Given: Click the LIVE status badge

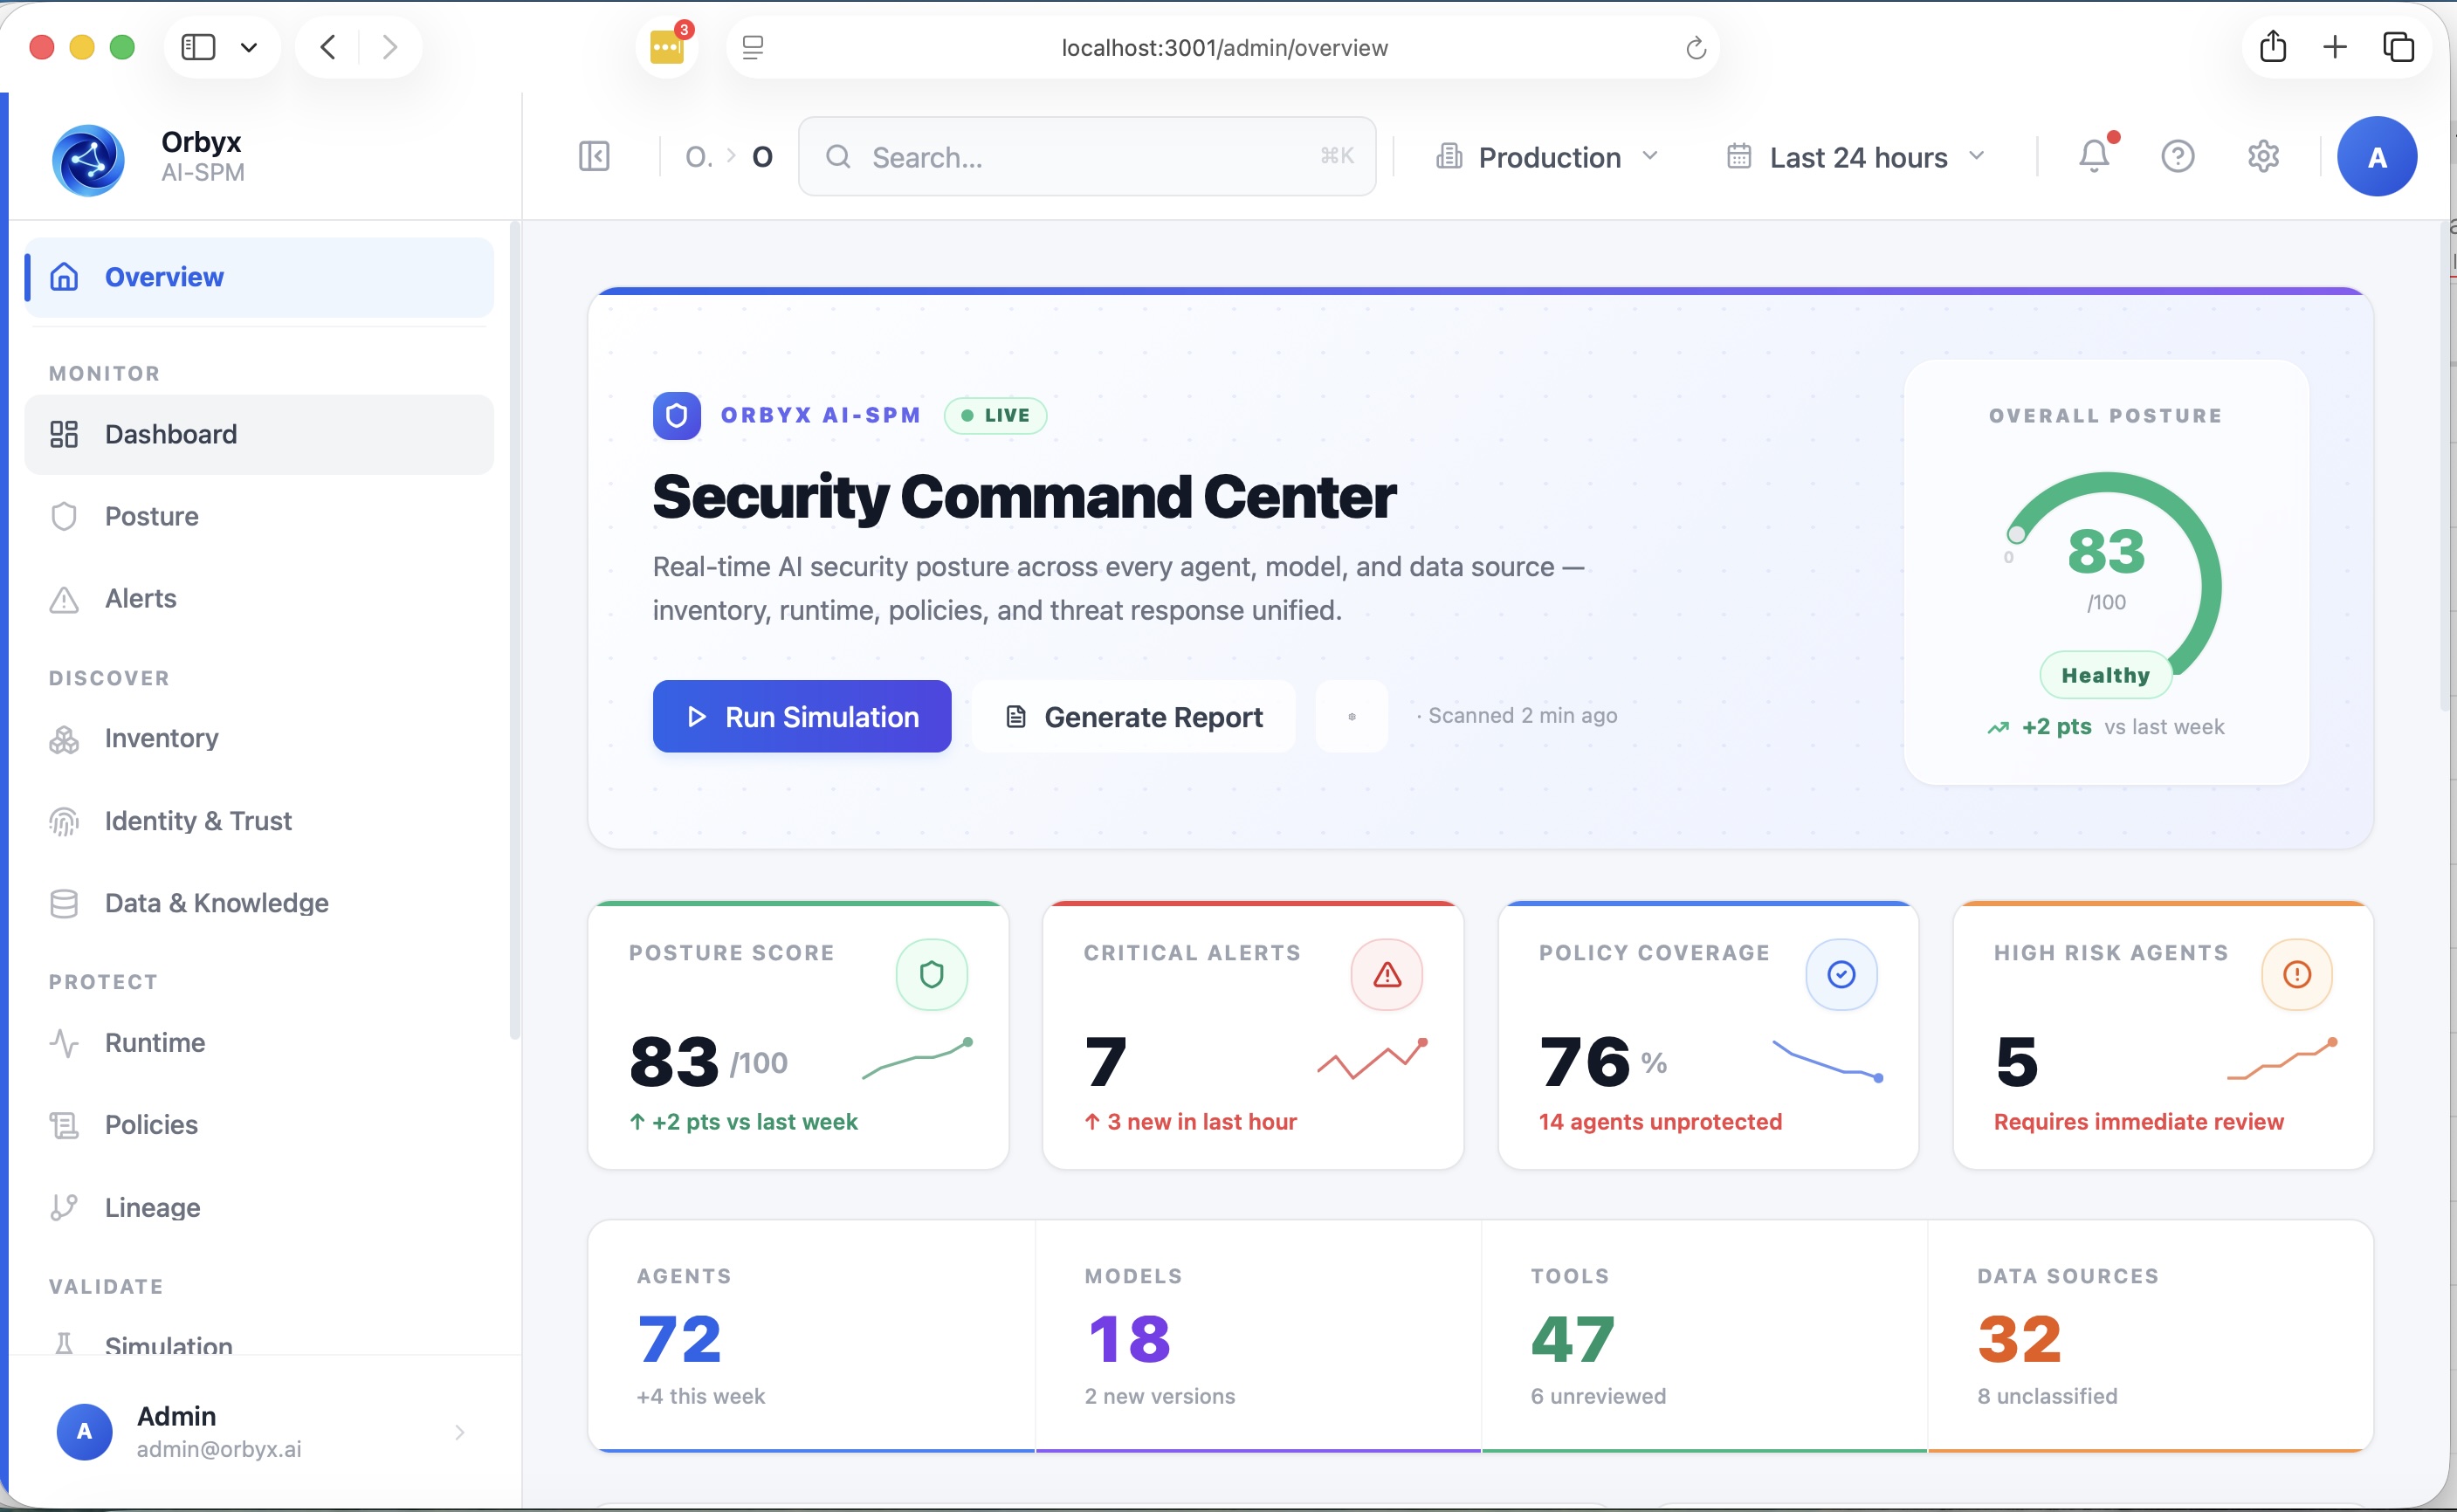Looking at the screenshot, I should tap(995, 415).
